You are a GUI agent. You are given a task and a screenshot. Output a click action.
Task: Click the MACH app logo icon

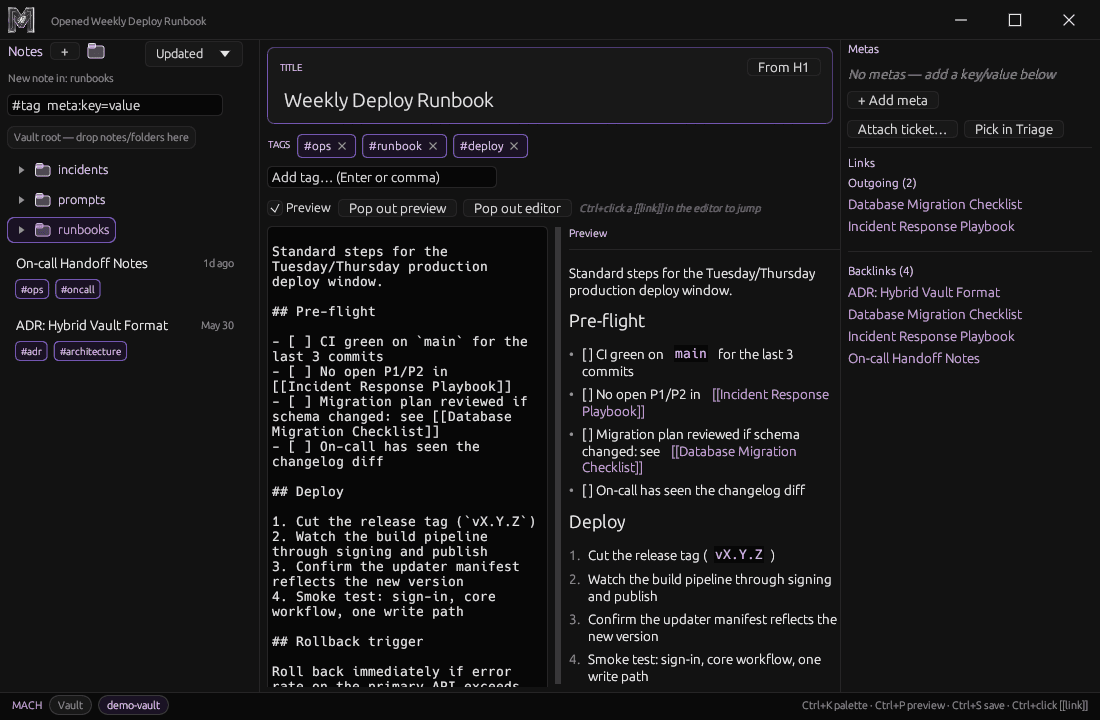[21, 20]
